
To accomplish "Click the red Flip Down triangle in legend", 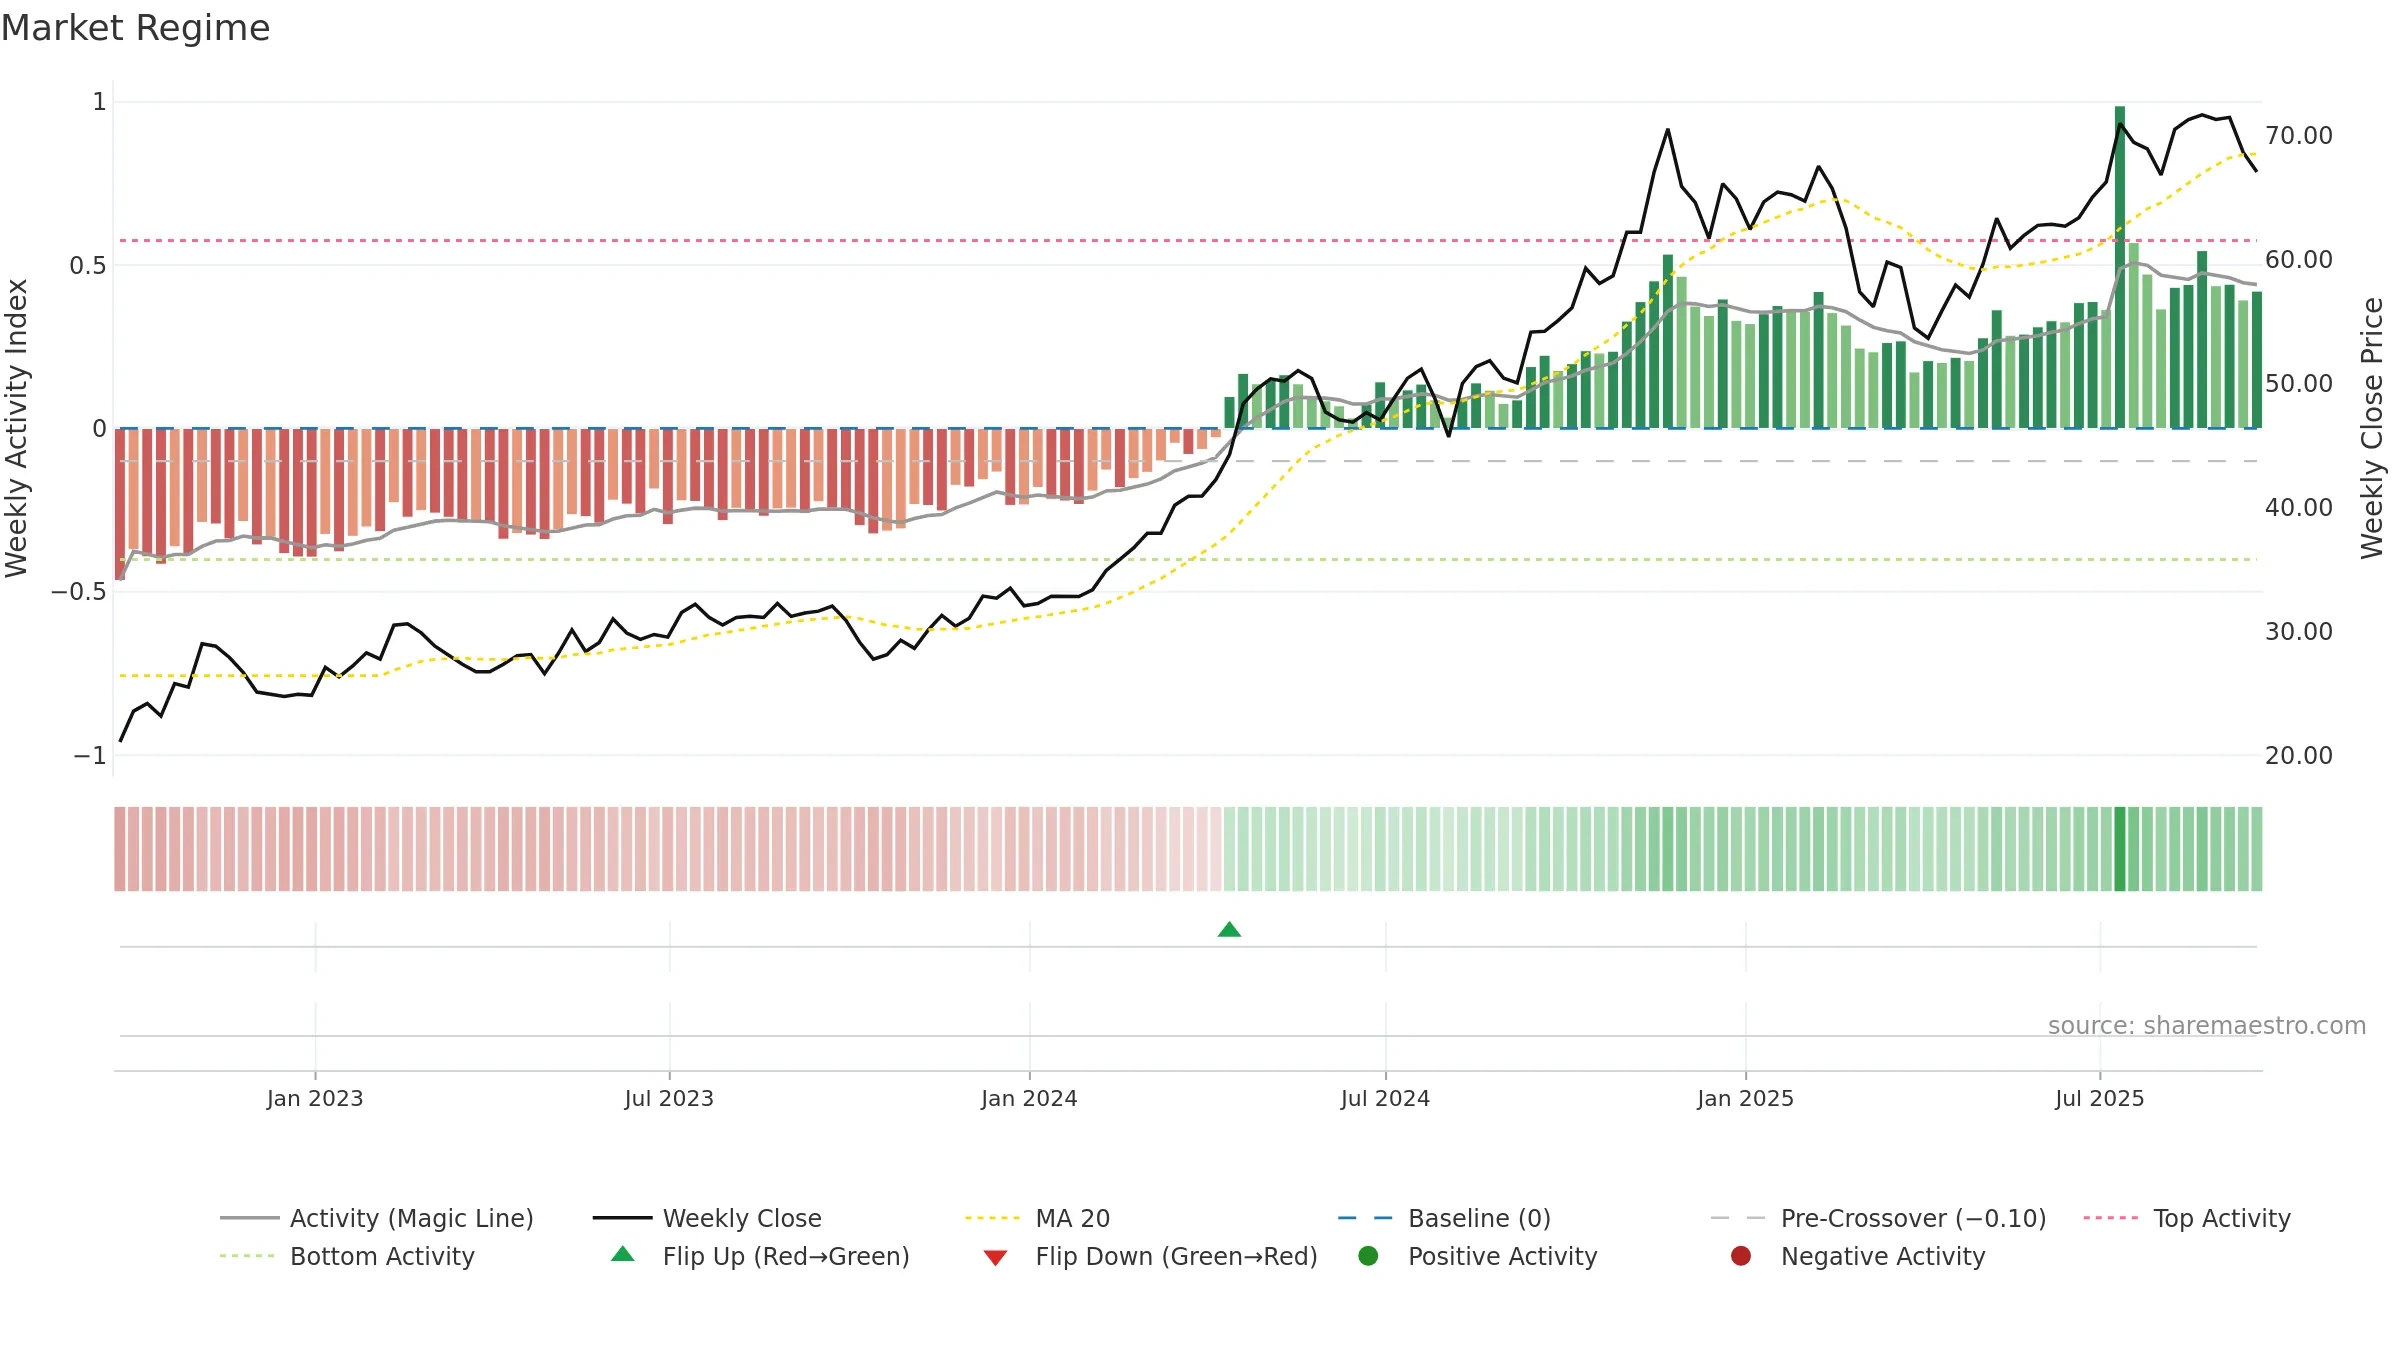I will [x=995, y=1257].
